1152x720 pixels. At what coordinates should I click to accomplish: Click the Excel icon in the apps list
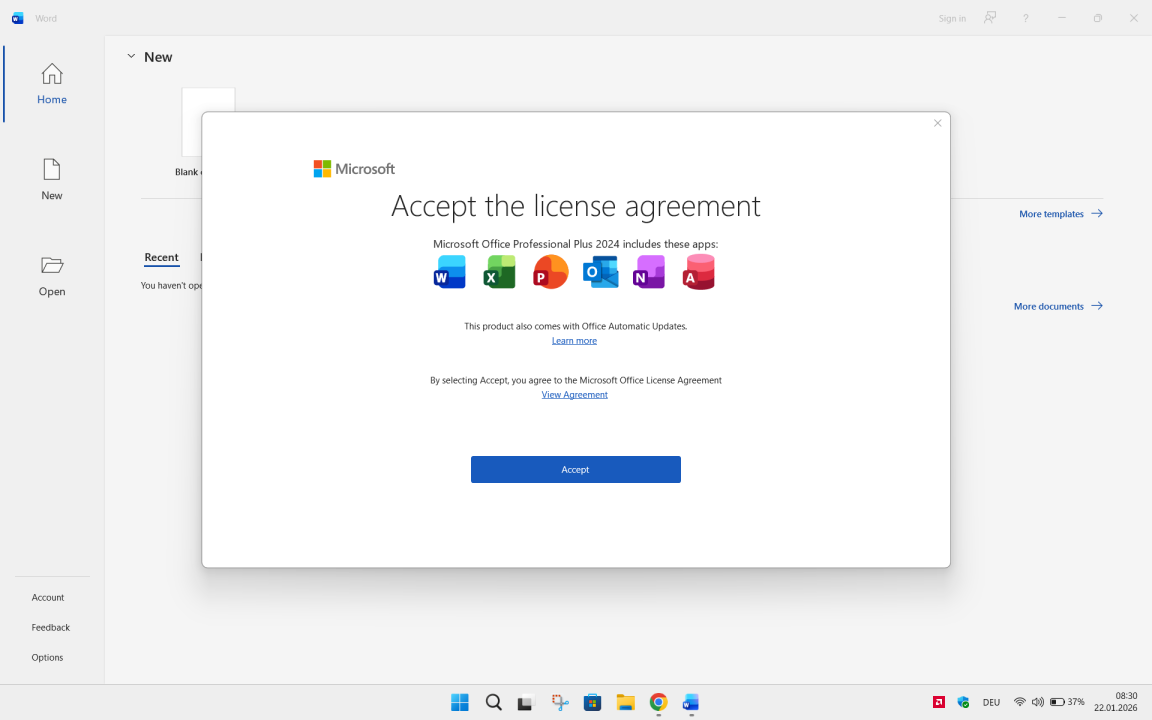(499, 271)
